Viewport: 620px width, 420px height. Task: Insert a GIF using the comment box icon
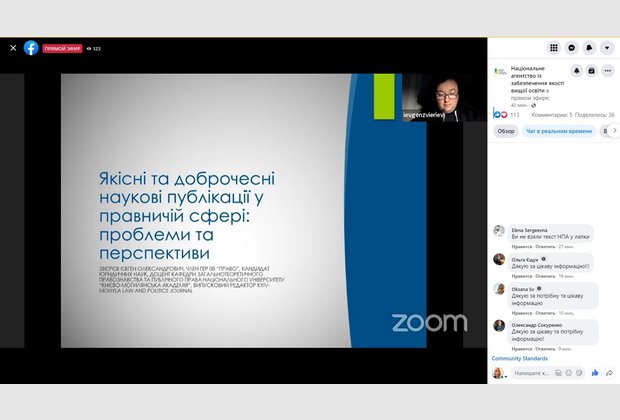(x=558, y=373)
